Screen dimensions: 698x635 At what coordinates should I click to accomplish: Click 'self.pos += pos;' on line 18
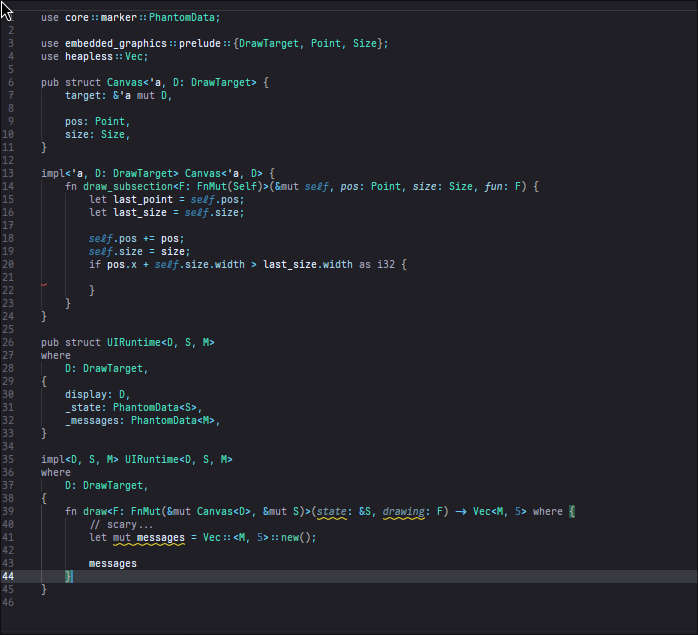pos(136,239)
